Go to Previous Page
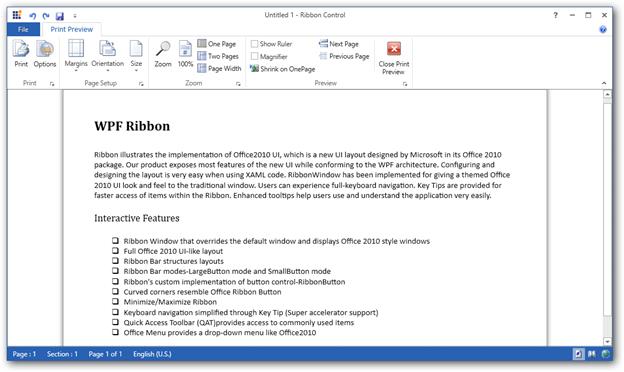Viewport: 624px width, 372px height. pos(344,56)
